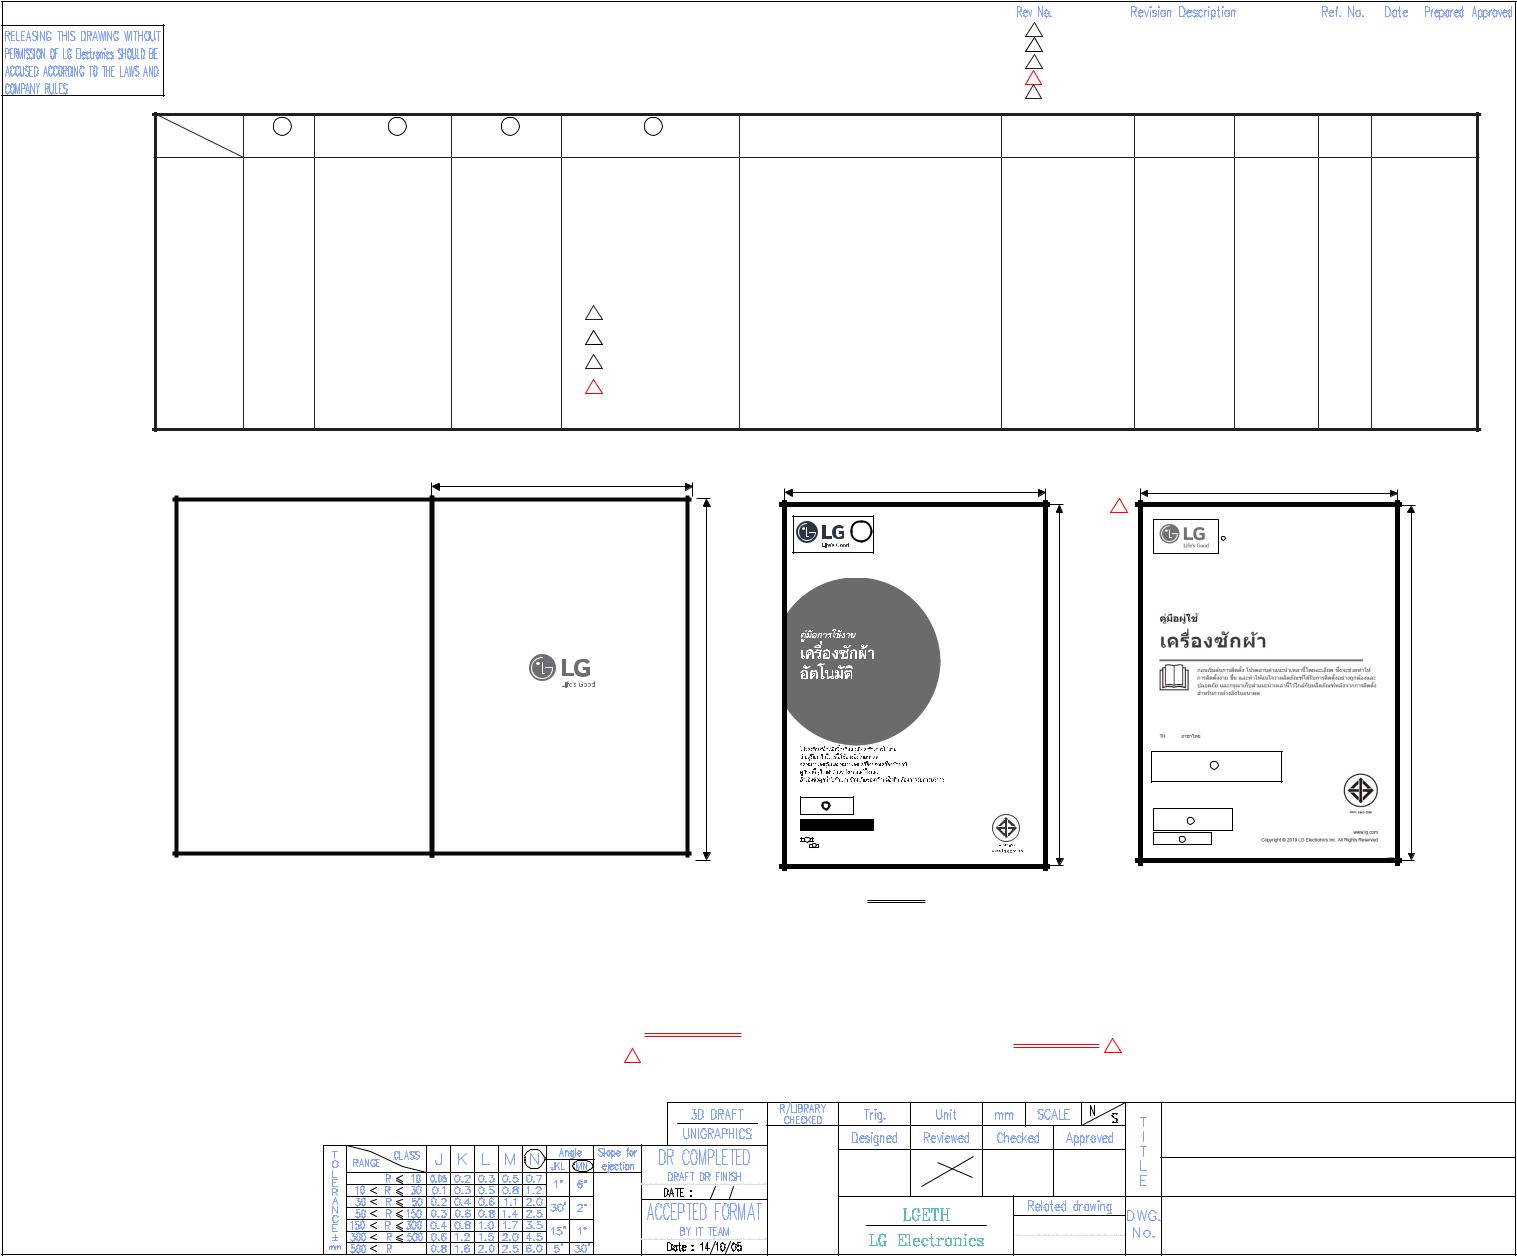Select the 'Slope for ejection' header
Screen dimensions: 1517x1256
617,1159
